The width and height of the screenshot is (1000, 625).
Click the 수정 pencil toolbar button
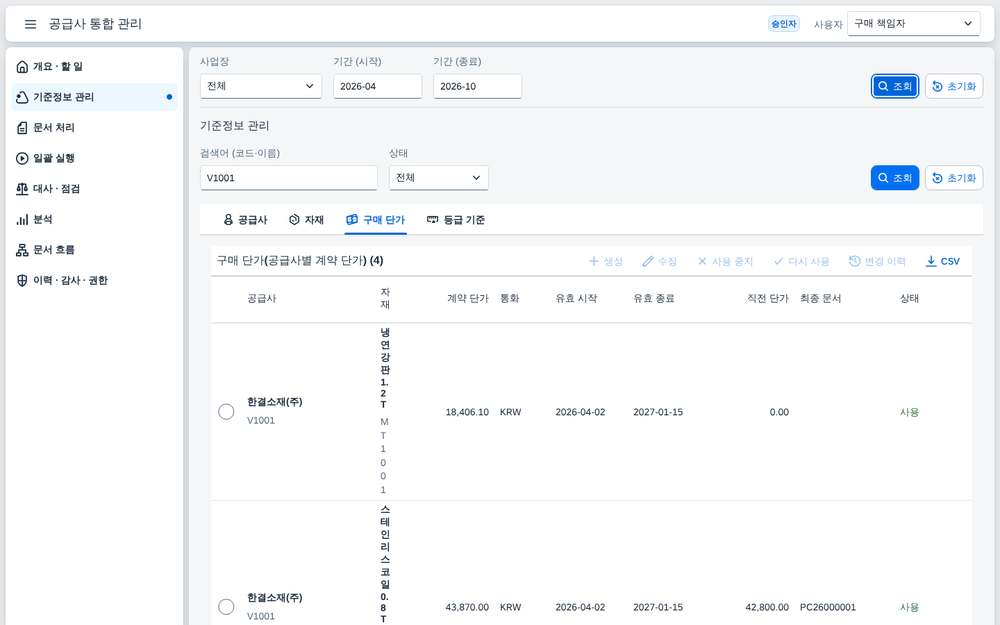point(659,261)
